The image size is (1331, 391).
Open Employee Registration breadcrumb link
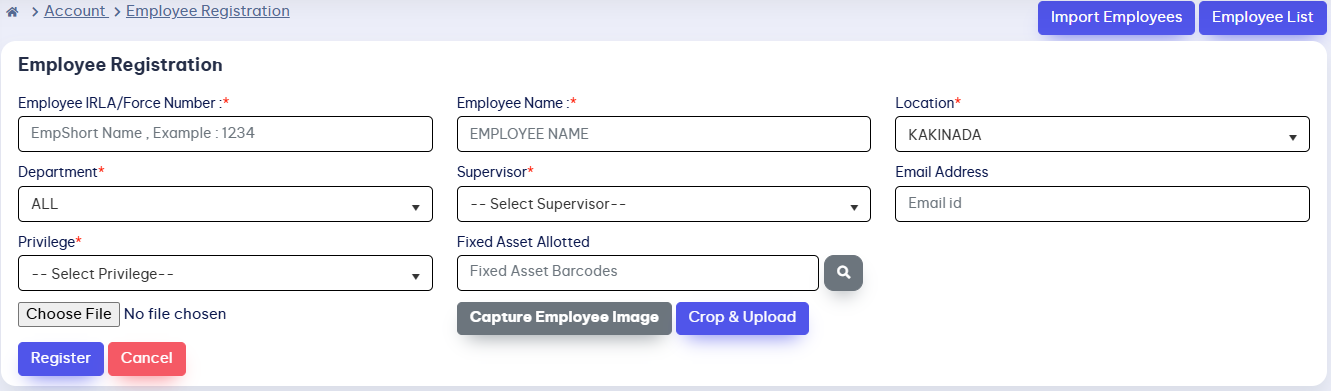coord(208,11)
